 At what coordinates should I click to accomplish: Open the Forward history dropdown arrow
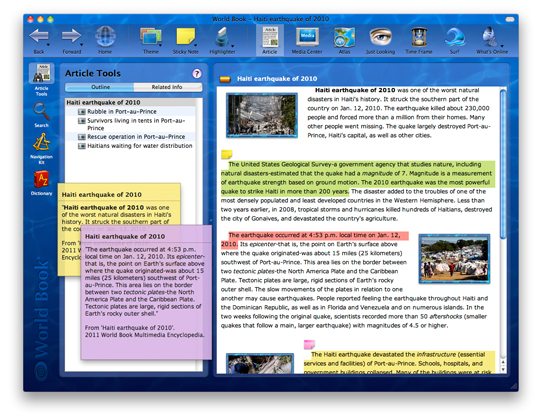(82, 45)
